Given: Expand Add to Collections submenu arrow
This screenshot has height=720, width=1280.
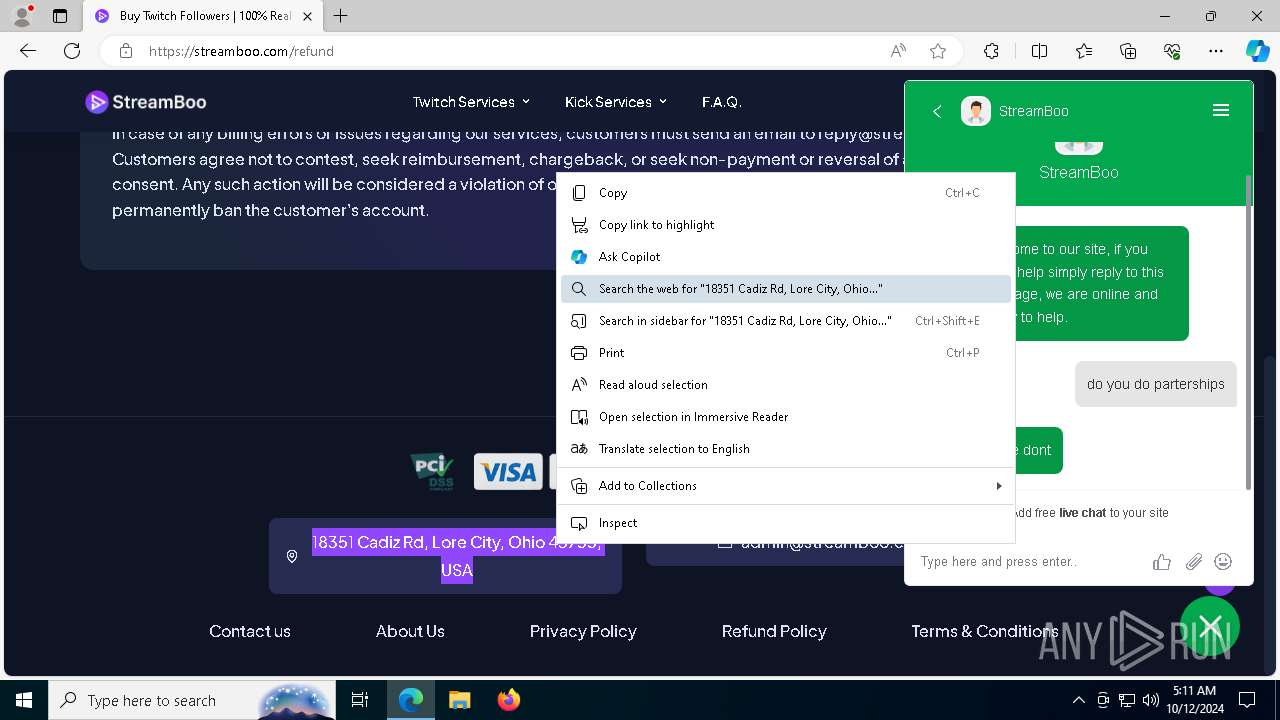Looking at the screenshot, I should pos(998,486).
